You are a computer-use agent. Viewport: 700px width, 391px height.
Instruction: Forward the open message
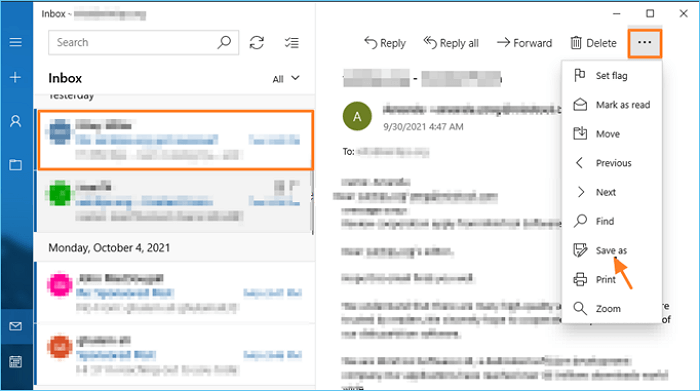[525, 43]
